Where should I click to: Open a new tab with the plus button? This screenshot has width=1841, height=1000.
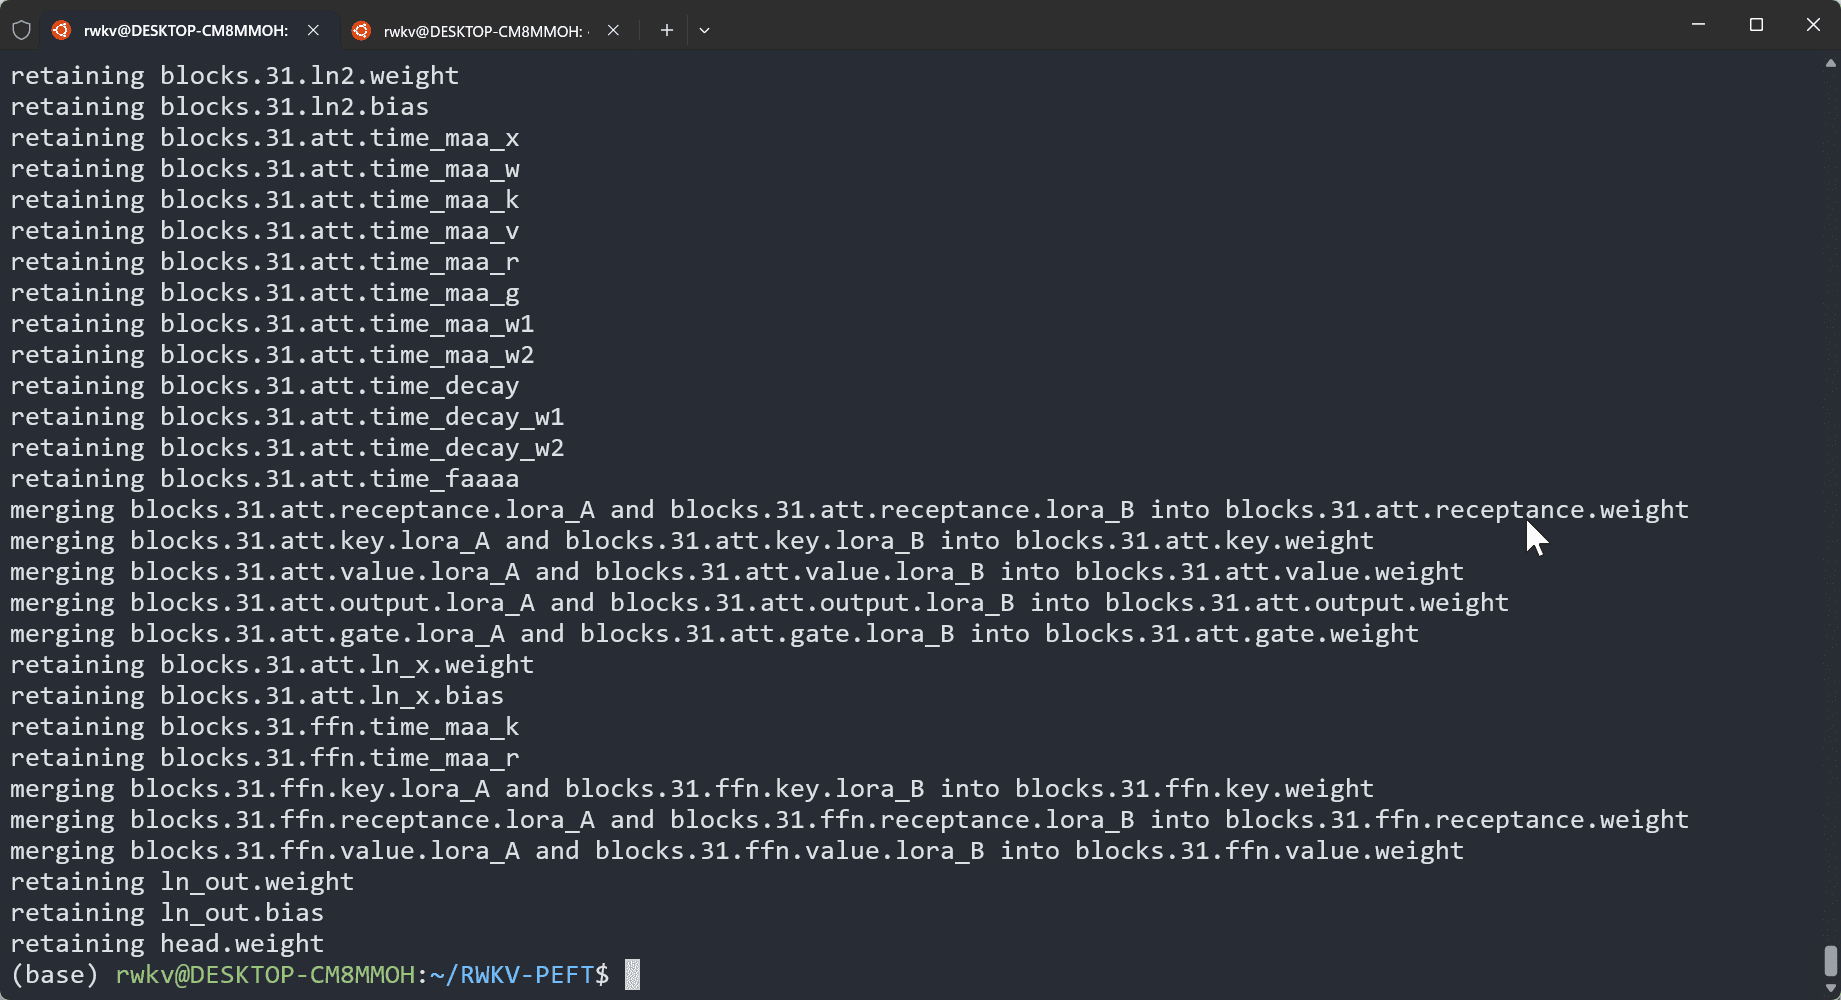point(667,30)
